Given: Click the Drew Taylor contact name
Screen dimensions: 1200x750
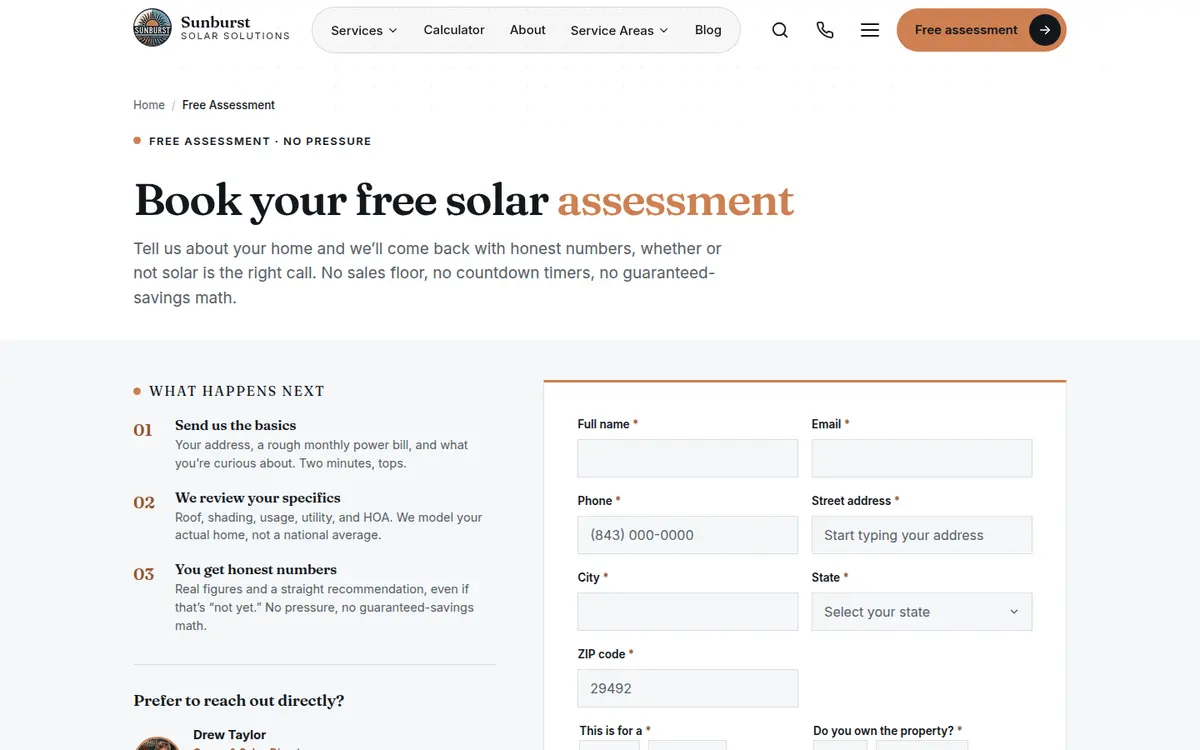Looking at the screenshot, I should tap(229, 735).
